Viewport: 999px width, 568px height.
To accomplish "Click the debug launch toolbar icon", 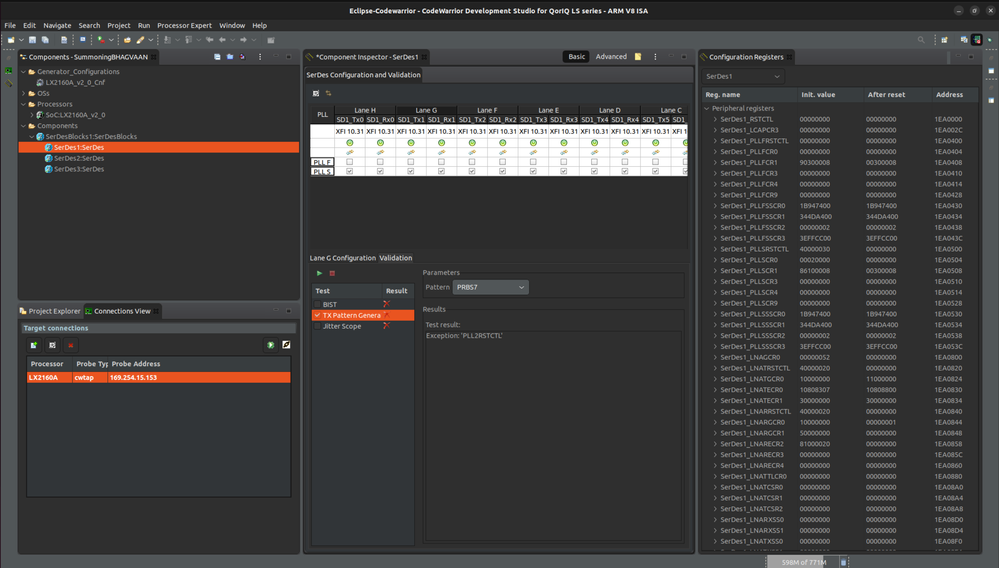I will 101,40.
